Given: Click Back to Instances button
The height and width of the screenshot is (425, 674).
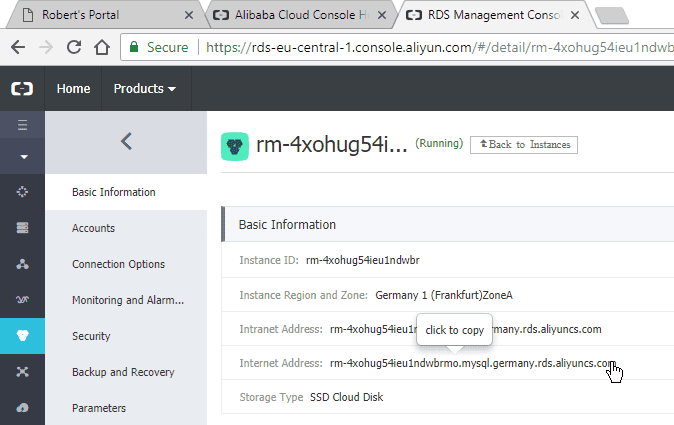Looking at the screenshot, I should [524, 145].
